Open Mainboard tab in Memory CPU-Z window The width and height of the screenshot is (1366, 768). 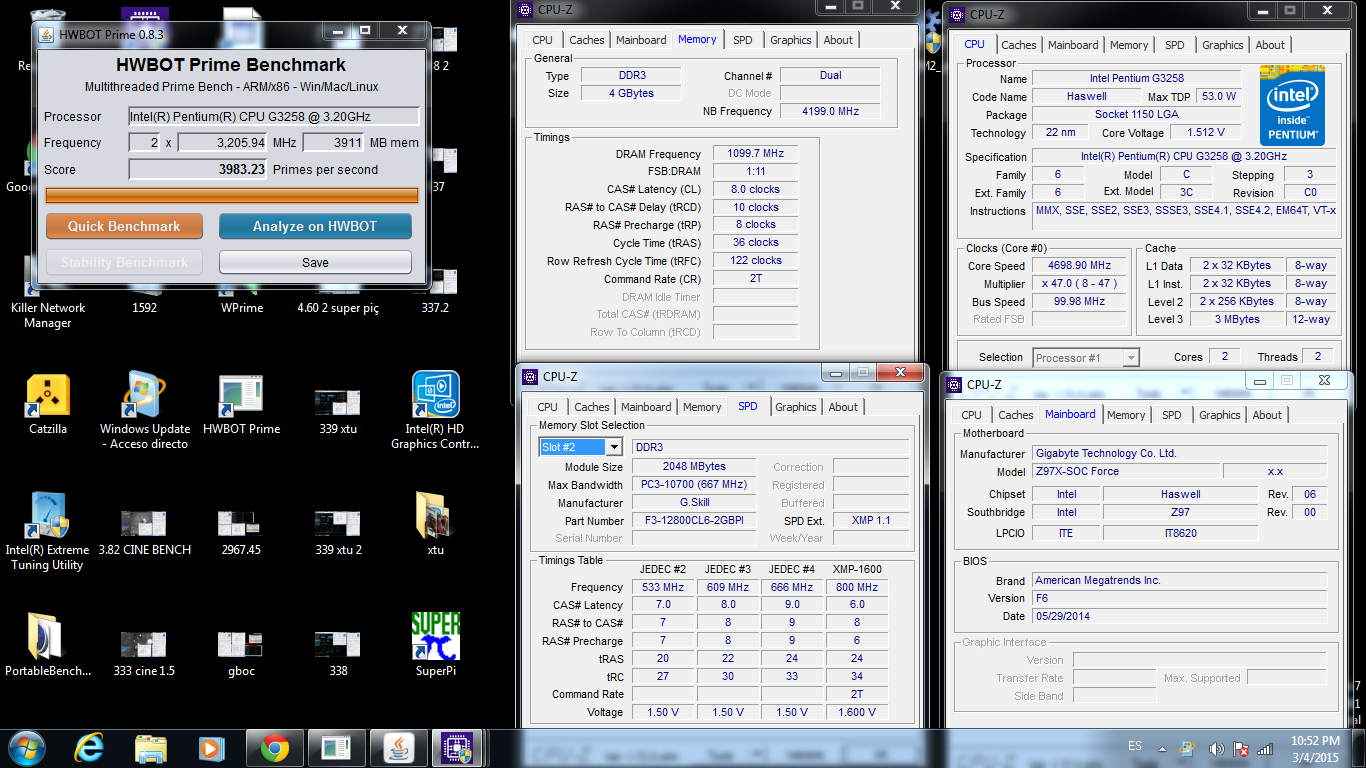pos(641,40)
